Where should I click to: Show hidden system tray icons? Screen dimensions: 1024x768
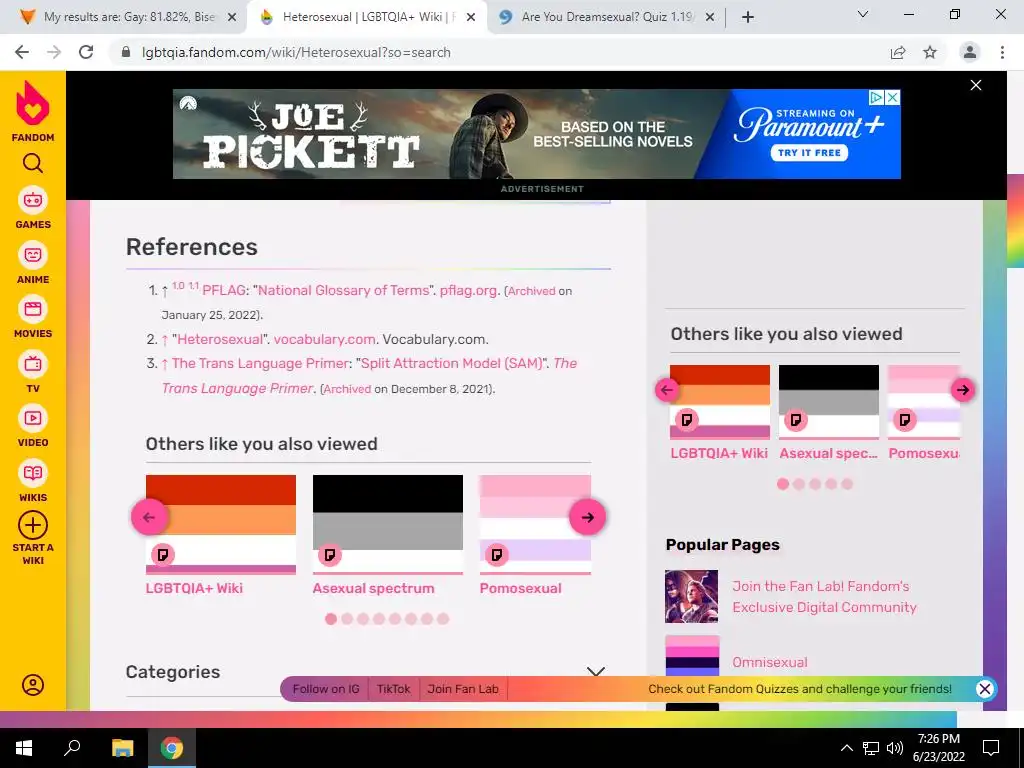click(x=846, y=748)
